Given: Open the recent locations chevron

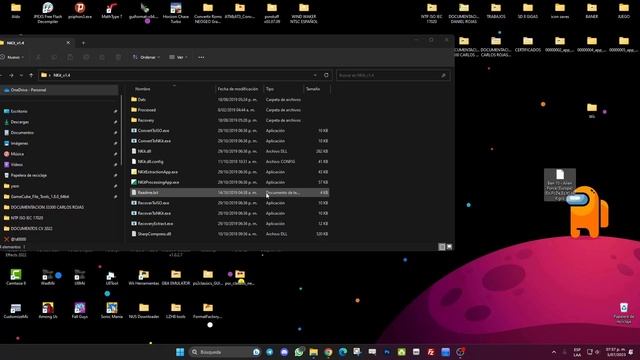Looking at the screenshot, I should [21, 76].
